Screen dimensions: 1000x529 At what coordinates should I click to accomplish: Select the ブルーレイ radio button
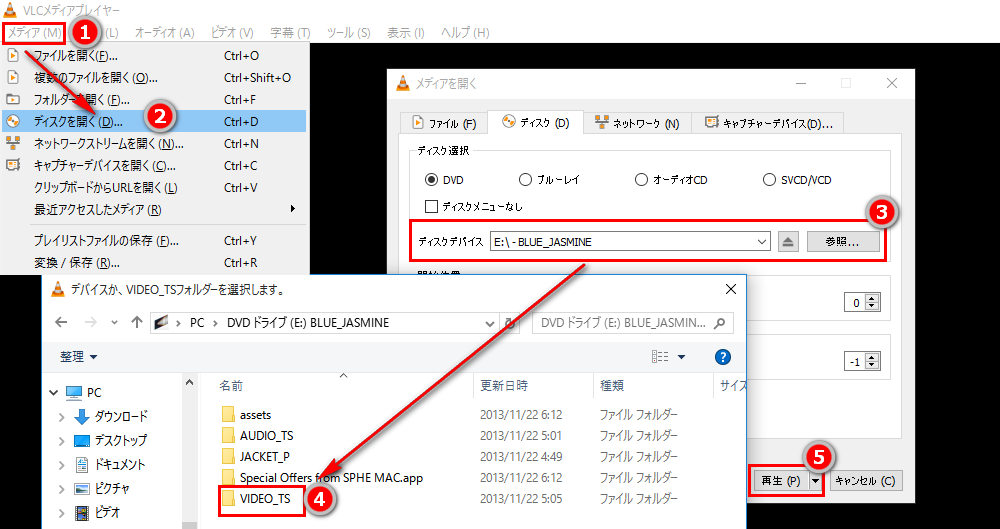pos(525,180)
